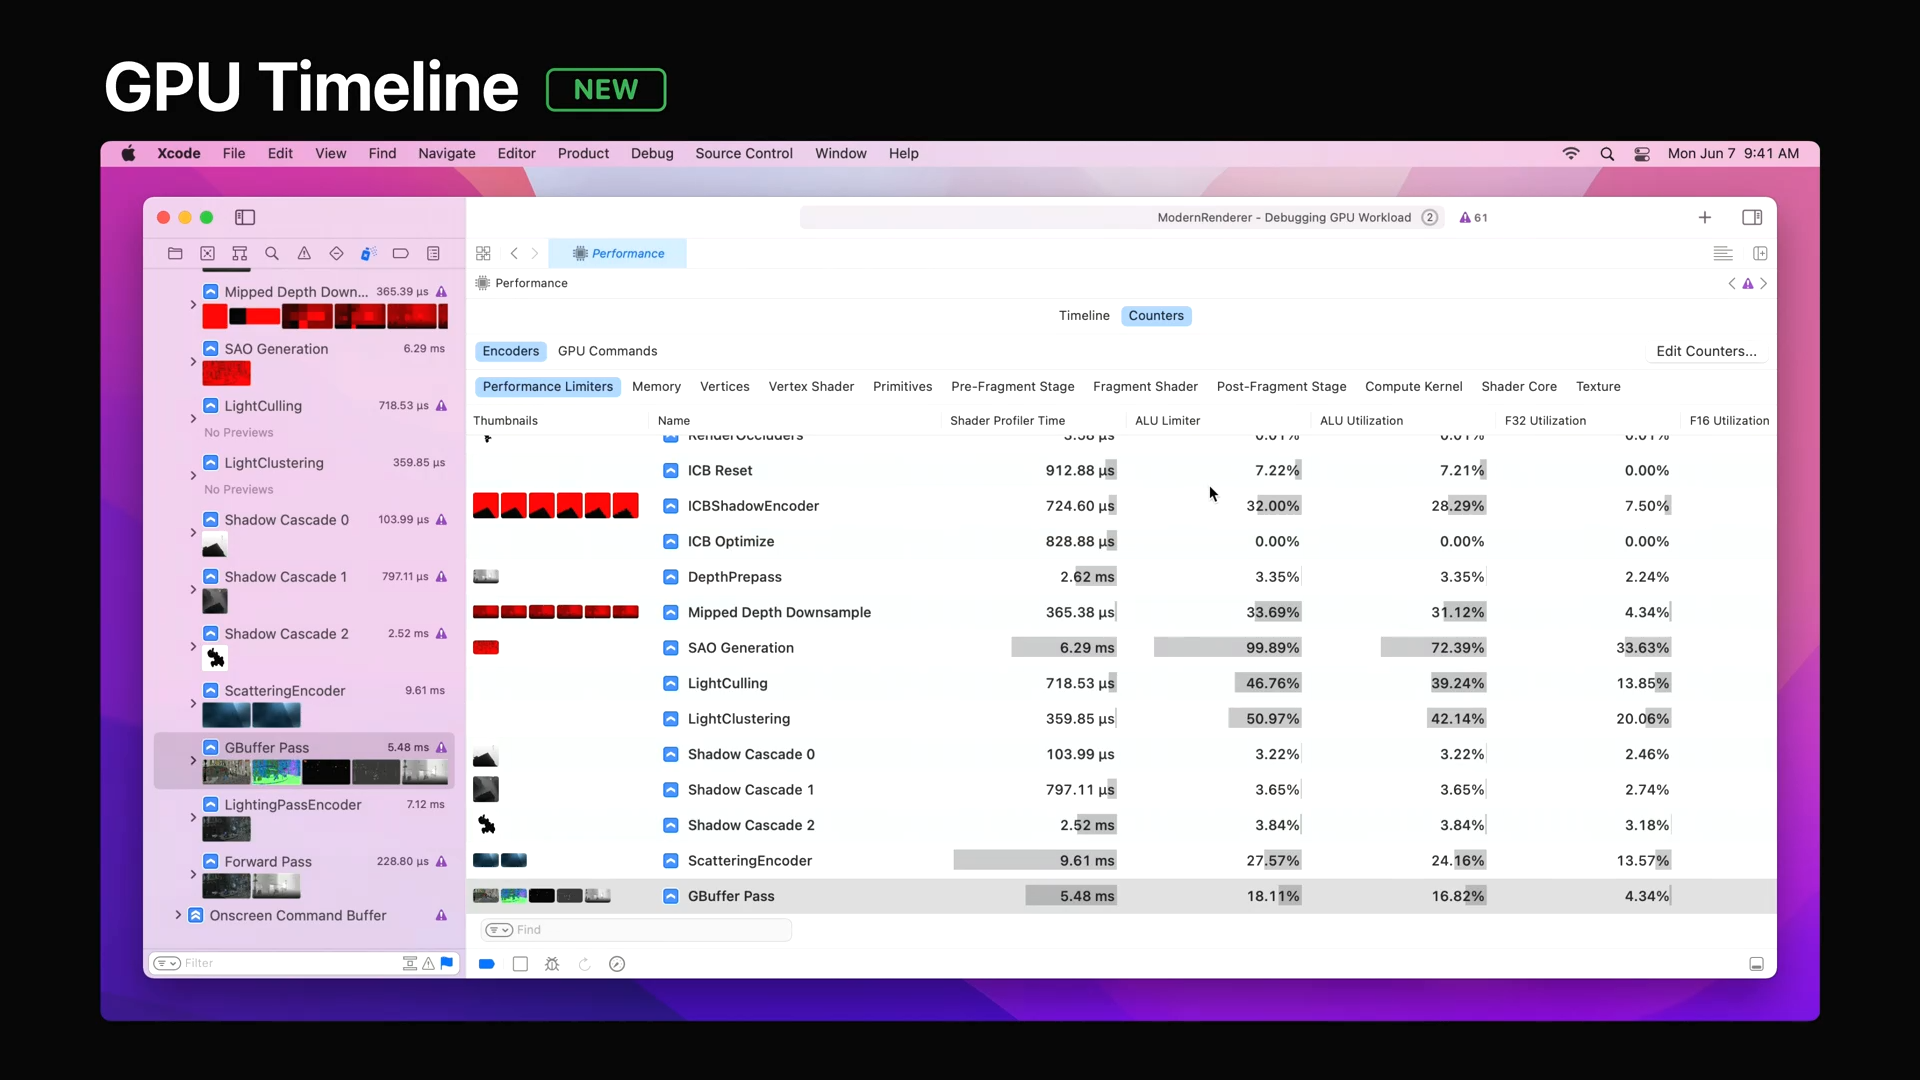Viewport: 1920px width, 1080px height.
Task: Expand the Onscreen Command Buffer item
Action: point(178,915)
